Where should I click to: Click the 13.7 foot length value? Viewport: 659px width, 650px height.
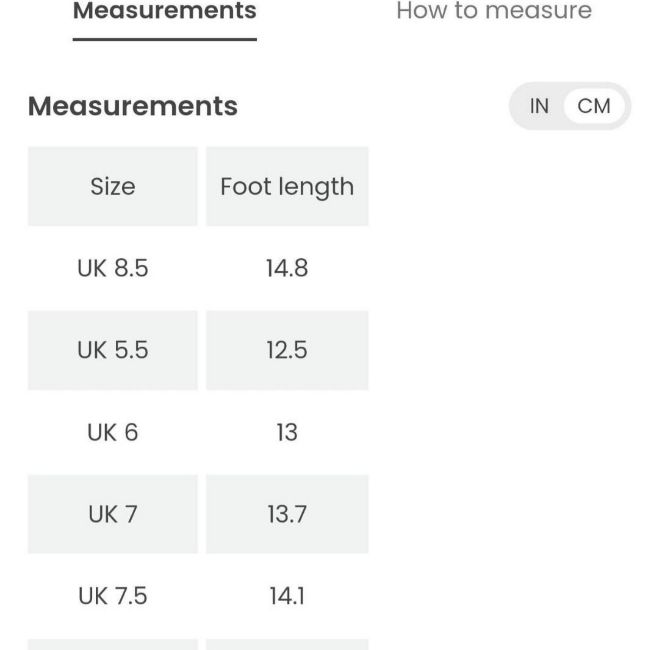(287, 514)
